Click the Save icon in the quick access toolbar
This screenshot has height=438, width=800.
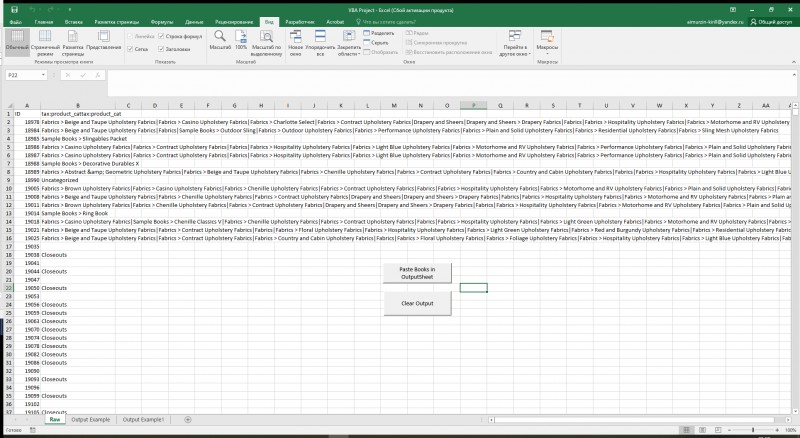pos(14,10)
